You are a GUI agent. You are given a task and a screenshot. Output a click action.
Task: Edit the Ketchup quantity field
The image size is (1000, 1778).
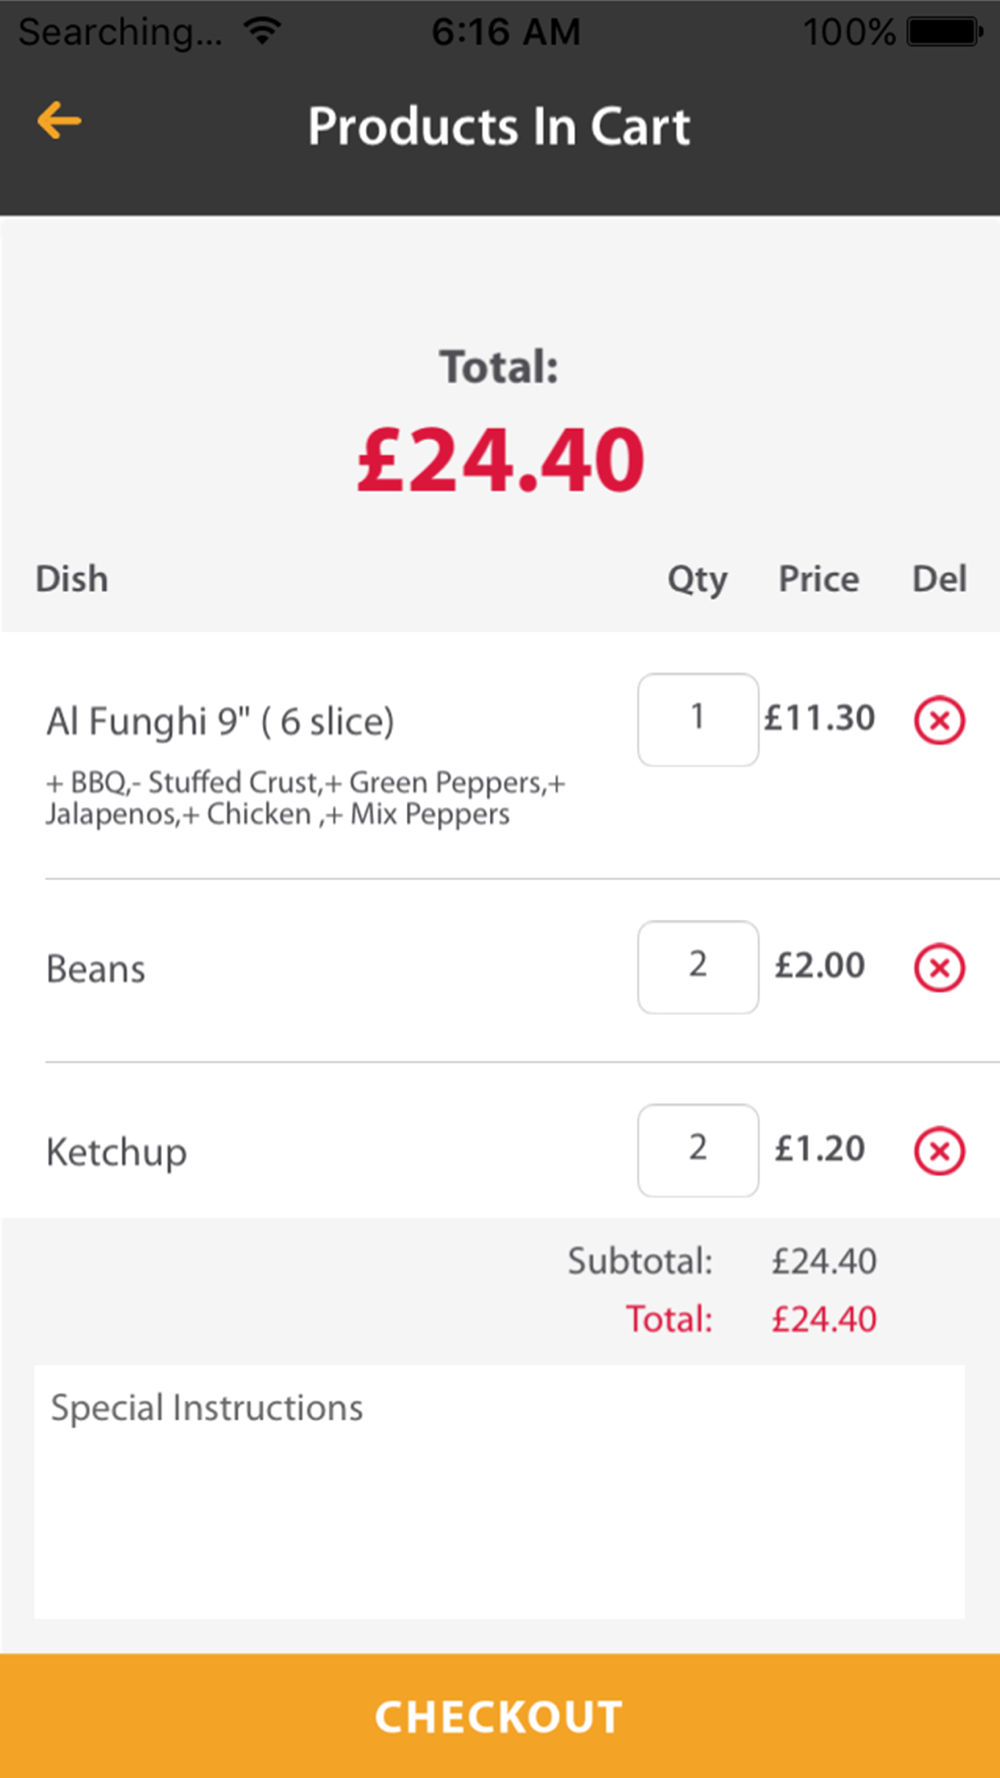click(x=697, y=1150)
